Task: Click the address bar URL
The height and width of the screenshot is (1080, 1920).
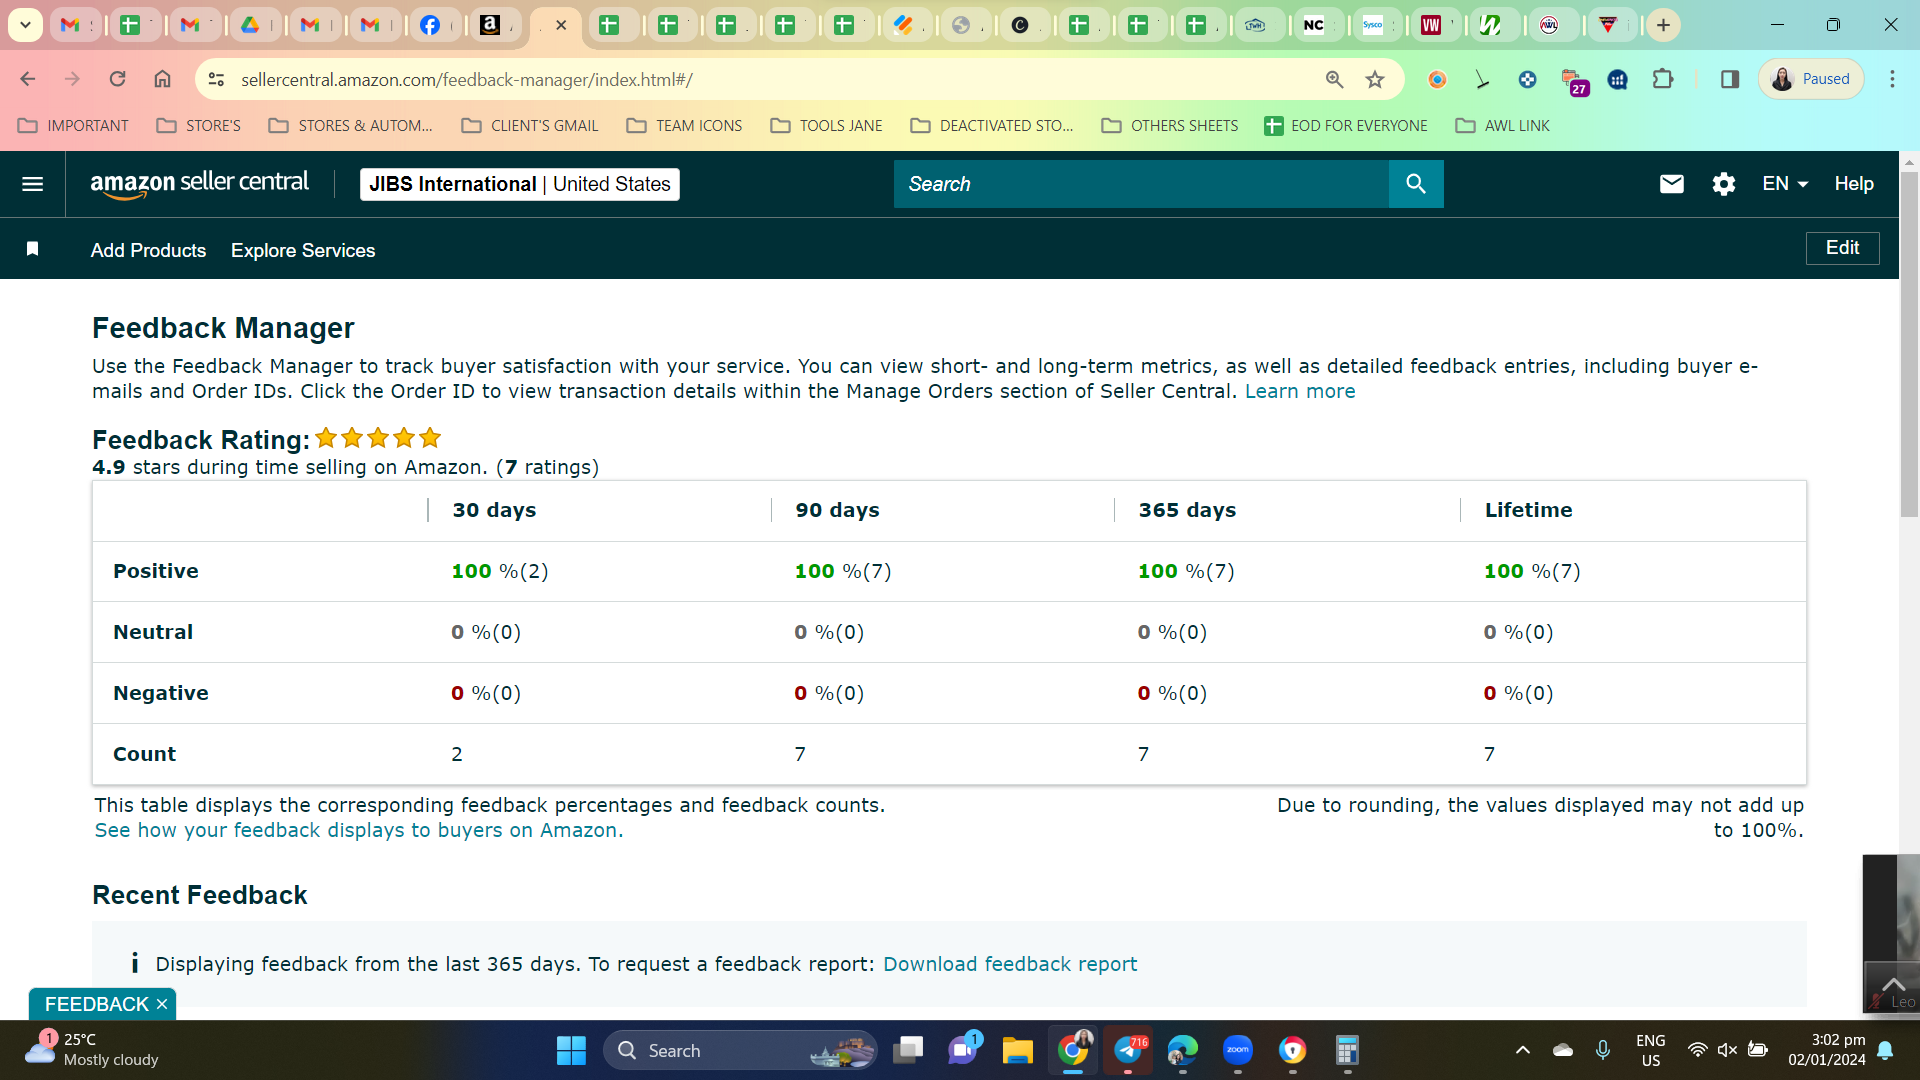Action: click(x=467, y=79)
